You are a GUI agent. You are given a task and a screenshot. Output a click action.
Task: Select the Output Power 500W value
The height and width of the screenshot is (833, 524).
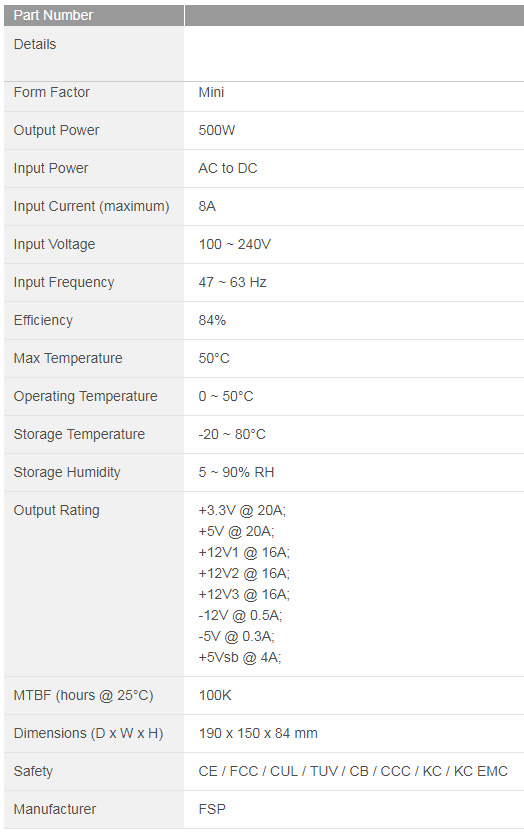[x=216, y=130]
